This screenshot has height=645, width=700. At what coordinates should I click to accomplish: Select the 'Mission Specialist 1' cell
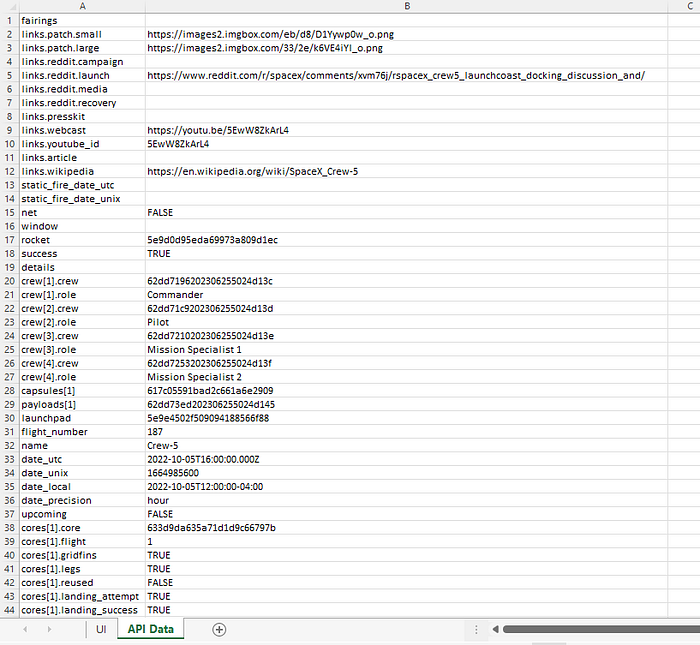coord(407,350)
